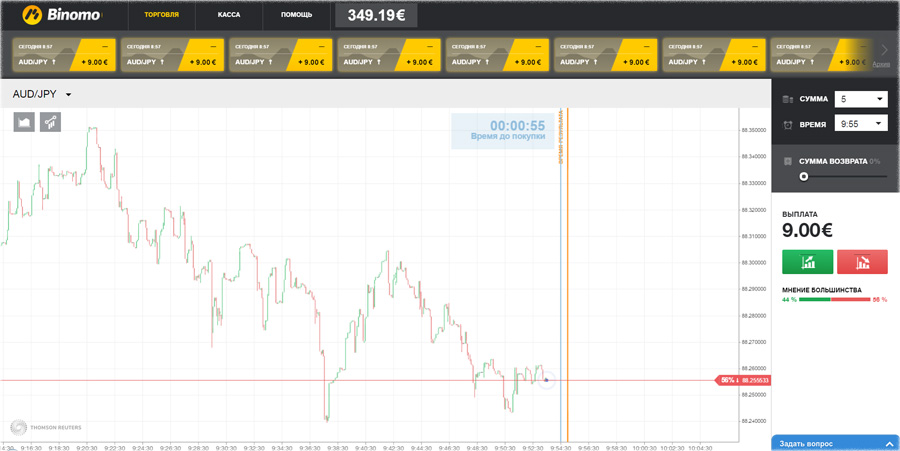The width and height of the screenshot is (900, 451).
Task: Open the chart indicators icon
Action: tap(50, 122)
